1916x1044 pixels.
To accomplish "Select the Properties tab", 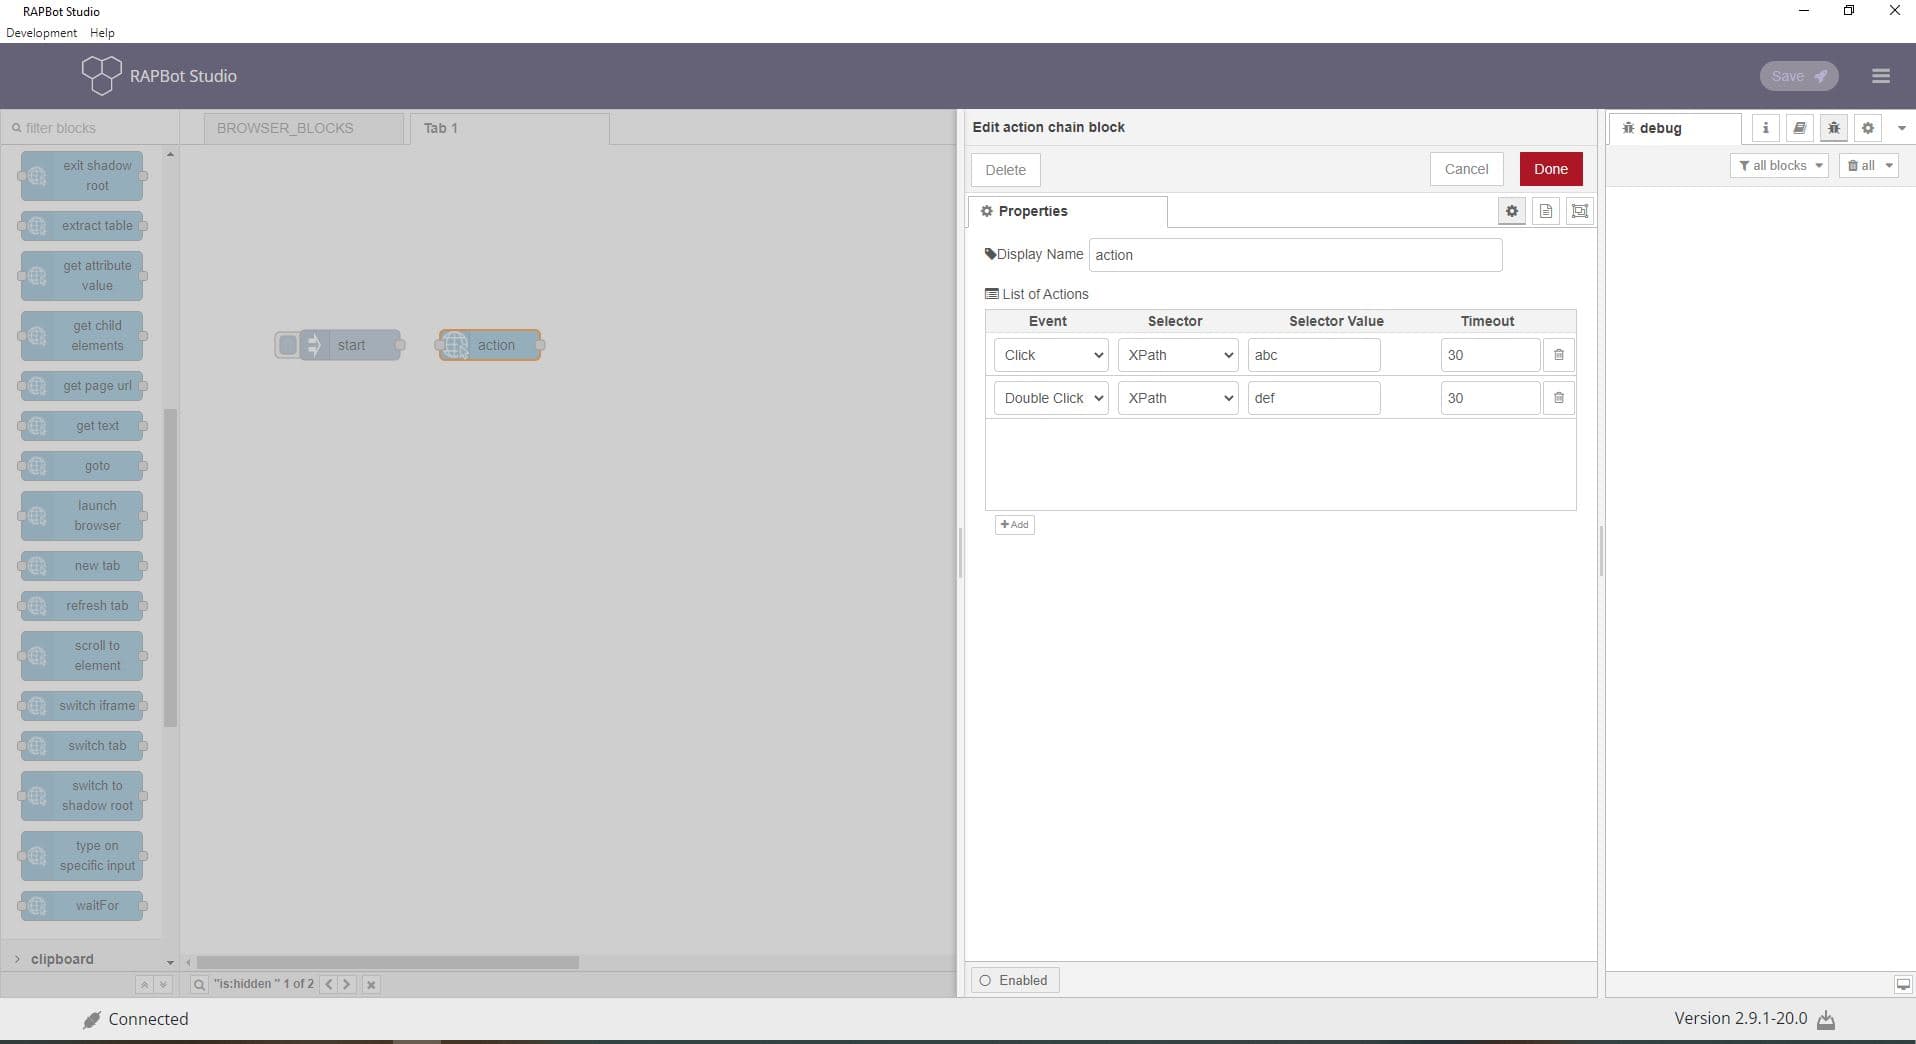I will tap(1067, 211).
